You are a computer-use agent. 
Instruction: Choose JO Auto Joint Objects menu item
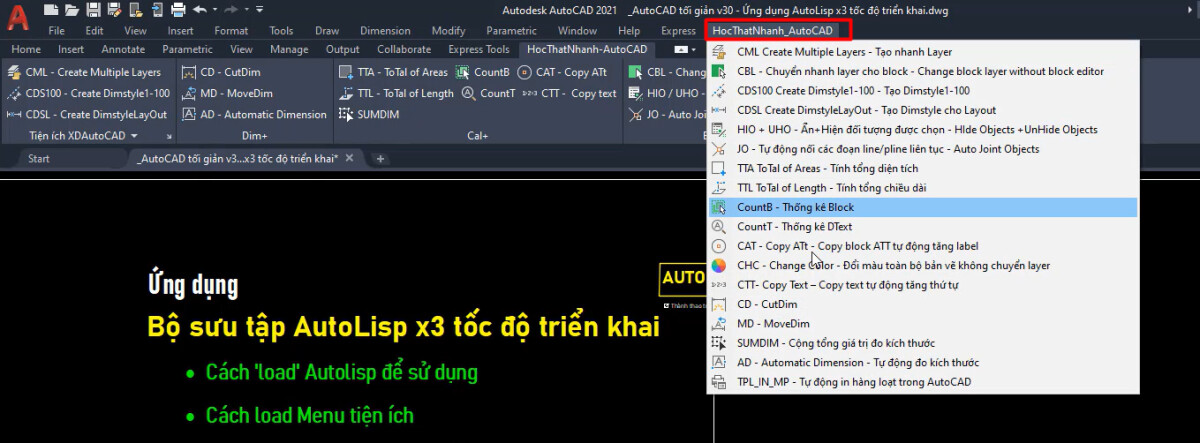(923, 149)
